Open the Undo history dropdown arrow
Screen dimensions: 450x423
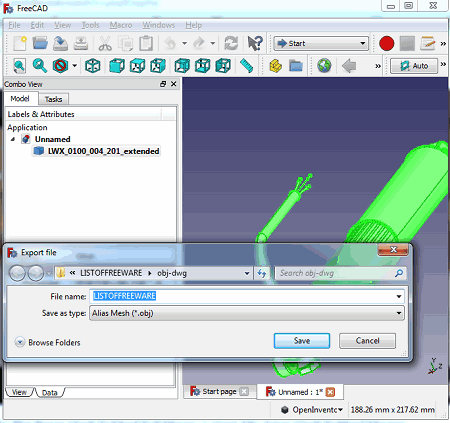click(x=184, y=44)
